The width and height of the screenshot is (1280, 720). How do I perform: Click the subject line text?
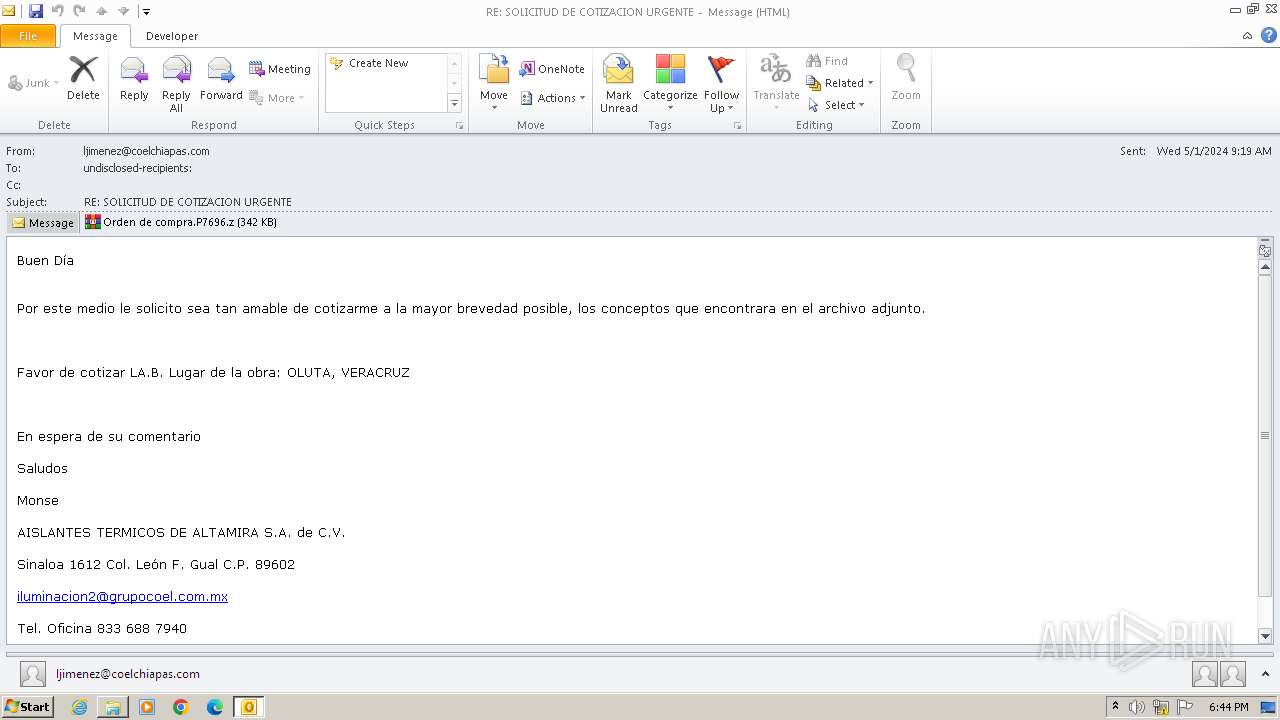point(188,202)
